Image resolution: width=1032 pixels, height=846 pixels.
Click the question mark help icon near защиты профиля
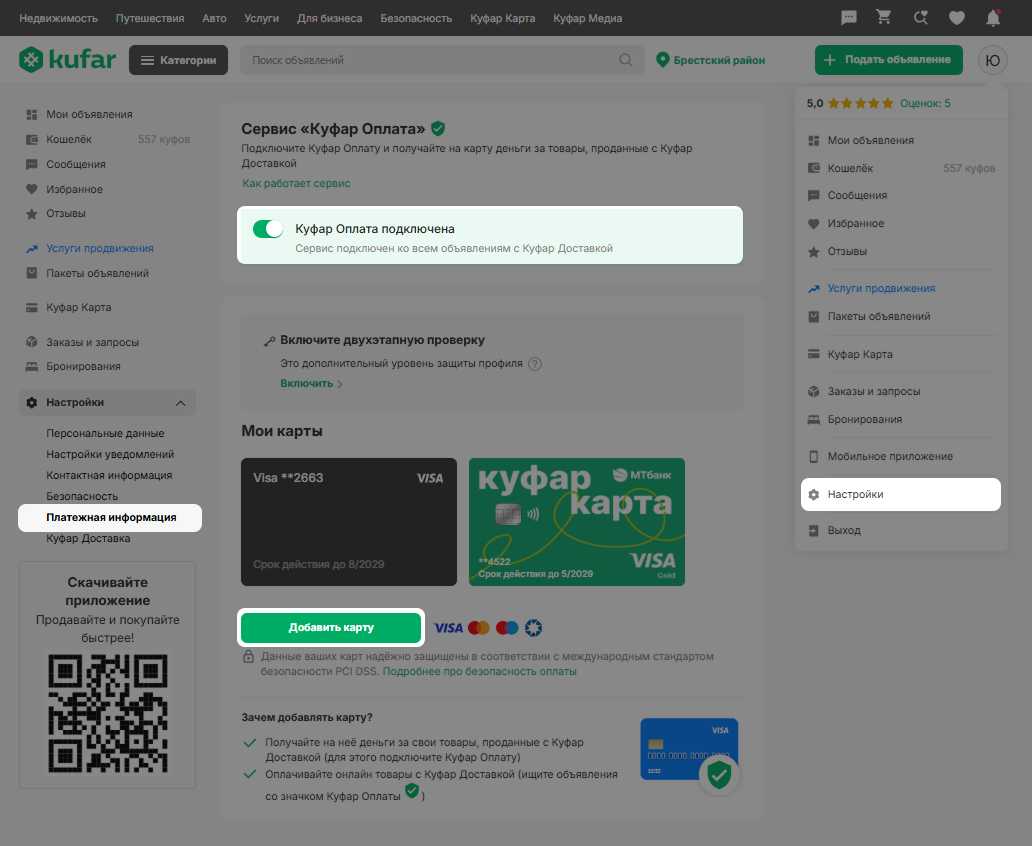535,363
